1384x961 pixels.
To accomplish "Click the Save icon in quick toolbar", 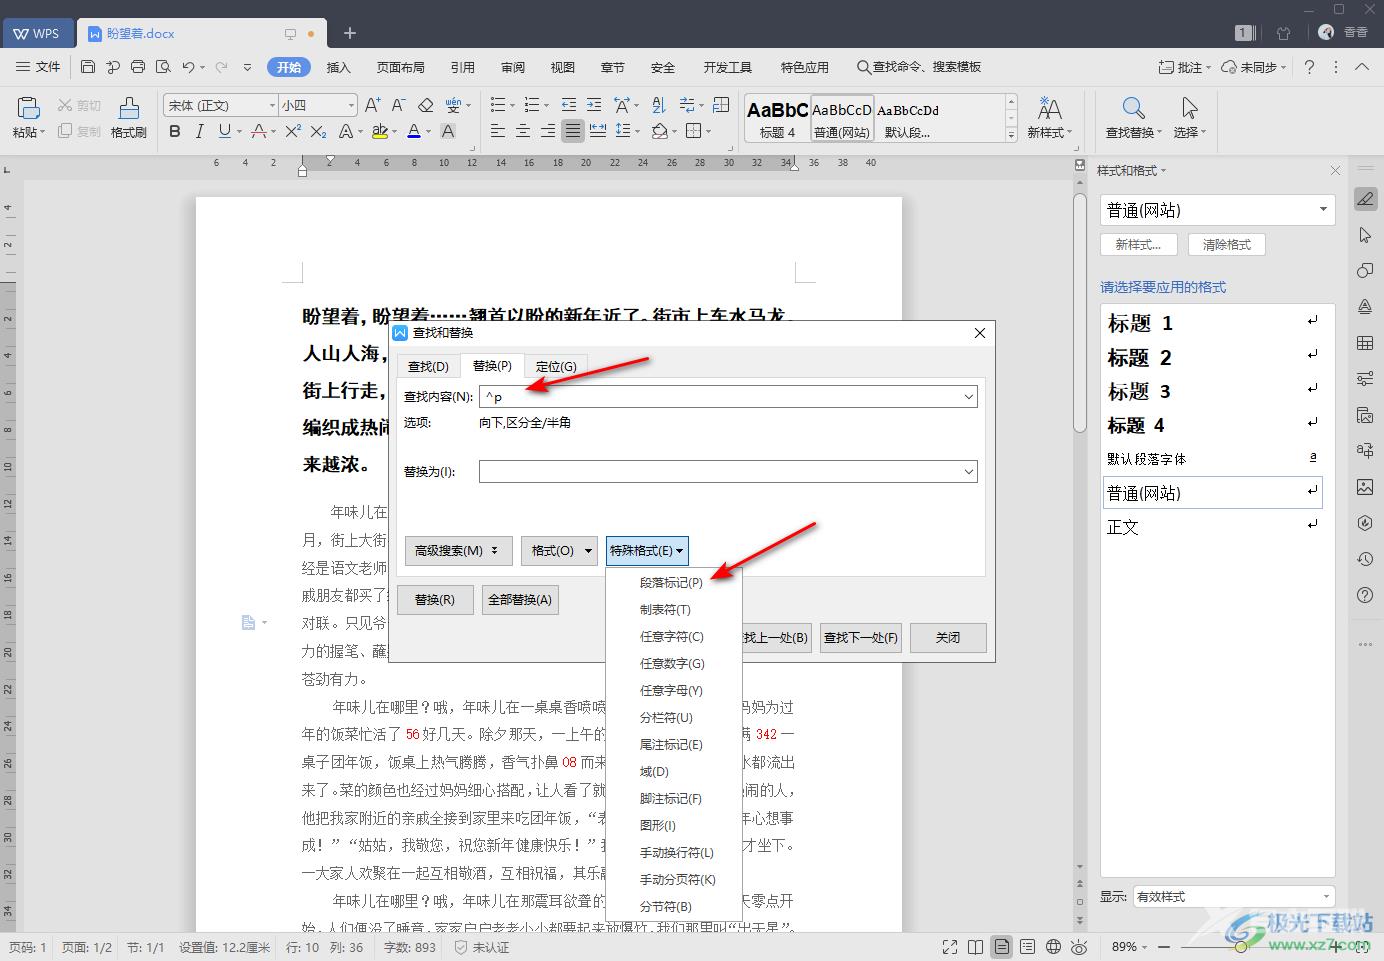I will (x=88, y=67).
